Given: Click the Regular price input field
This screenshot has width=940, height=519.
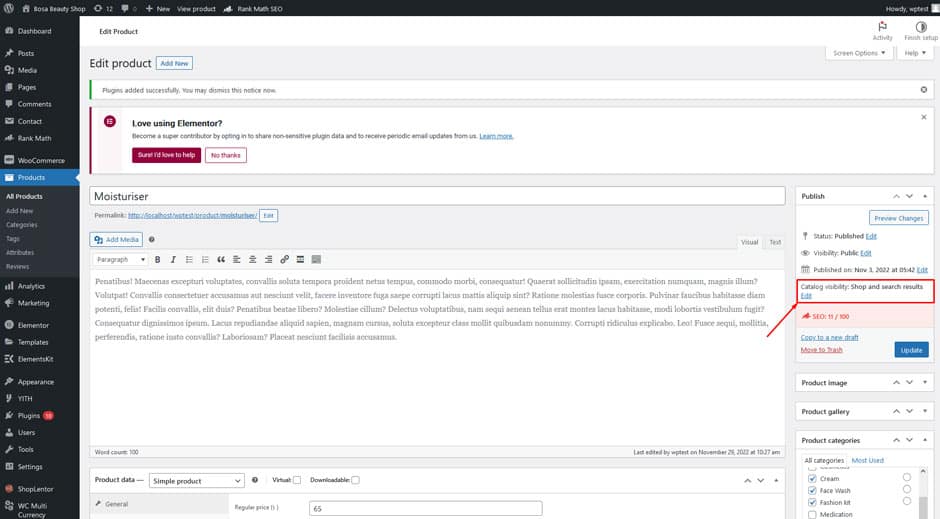Looking at the screenshot, I should [x=426, y=508].
